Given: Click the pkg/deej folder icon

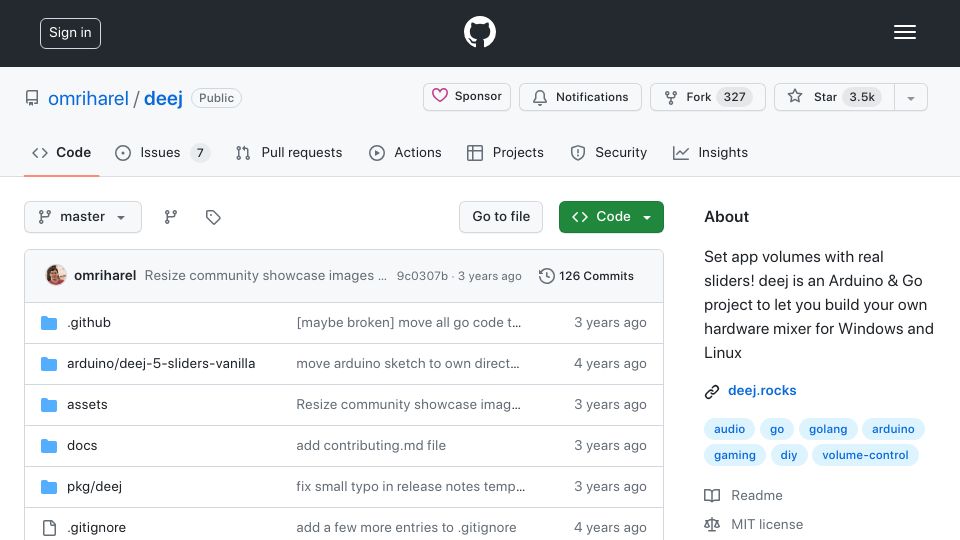Looking at the screenshot, I should [x=49, y=487].
